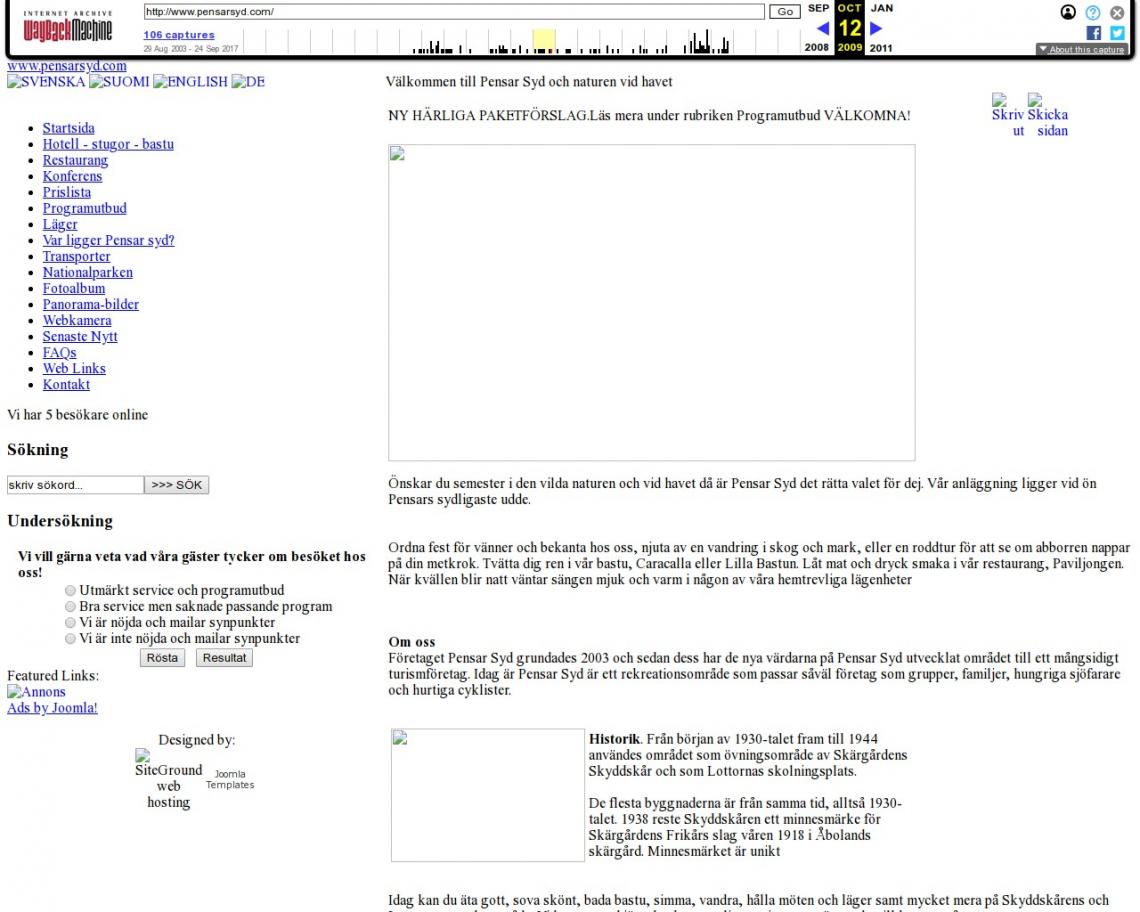Switch language to SUOMI
1140x912 pixels.
click(x=119, y=81)
